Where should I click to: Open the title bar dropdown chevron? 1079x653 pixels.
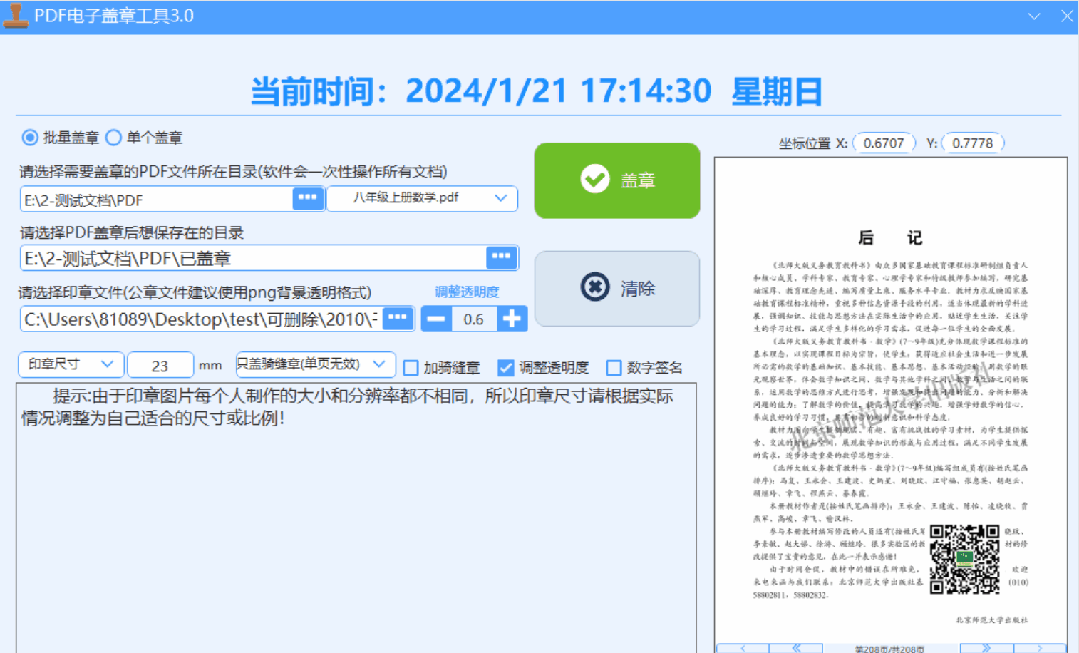(x=1034, y=16)
